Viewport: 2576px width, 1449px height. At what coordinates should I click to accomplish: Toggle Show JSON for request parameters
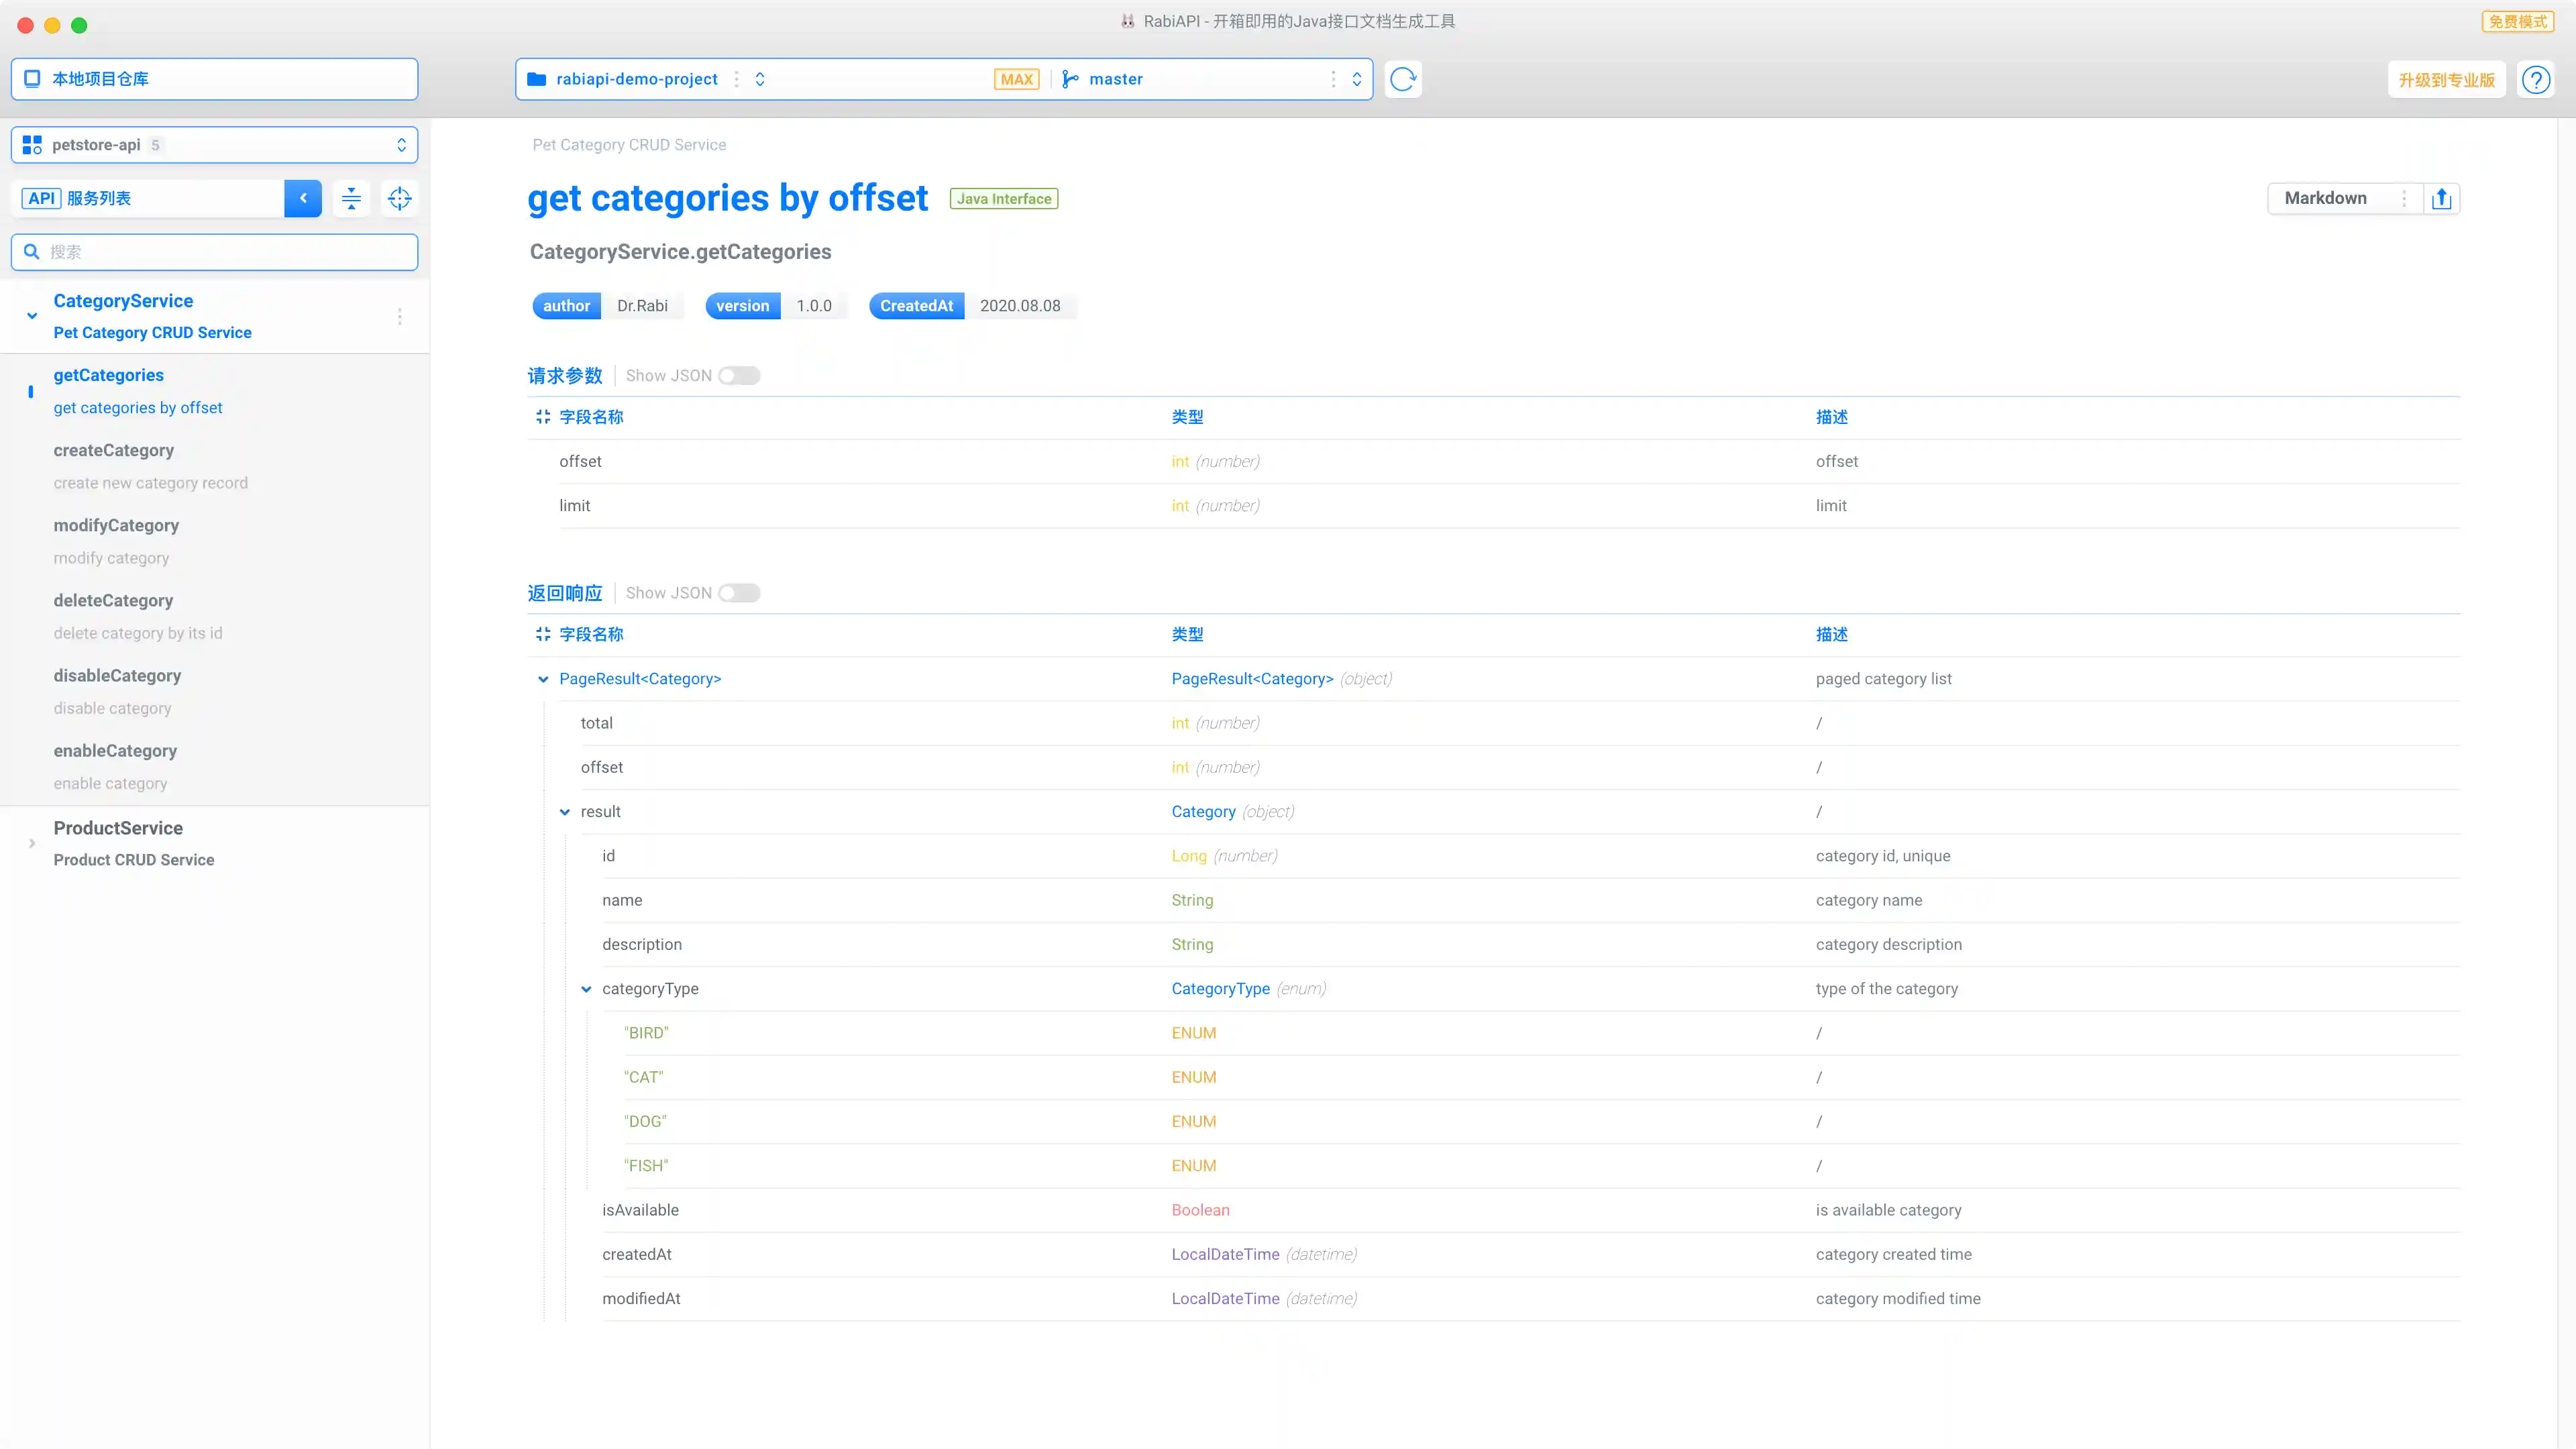click(739, 376)
